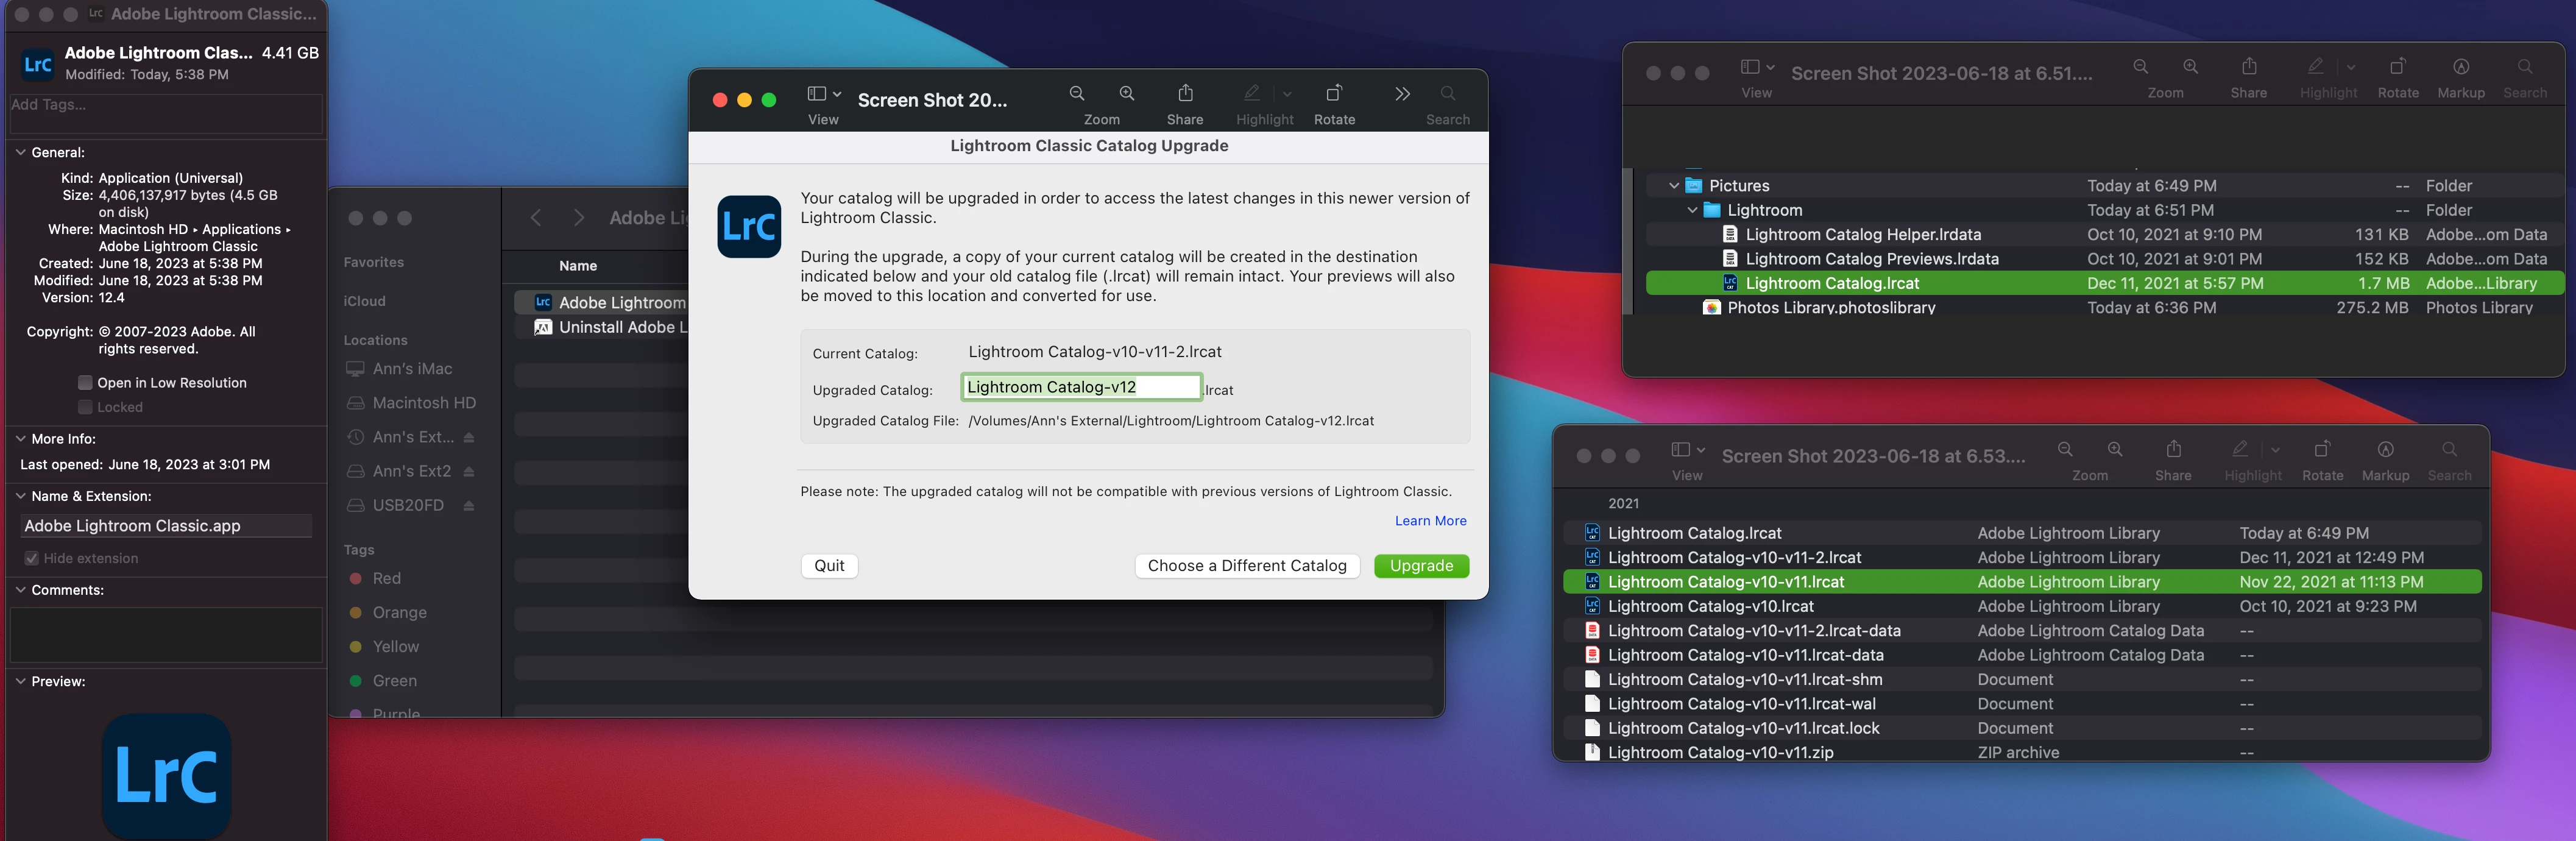
Task: Click Highlight pen icon in center Preview window
Action: [x=1251, y=94]
